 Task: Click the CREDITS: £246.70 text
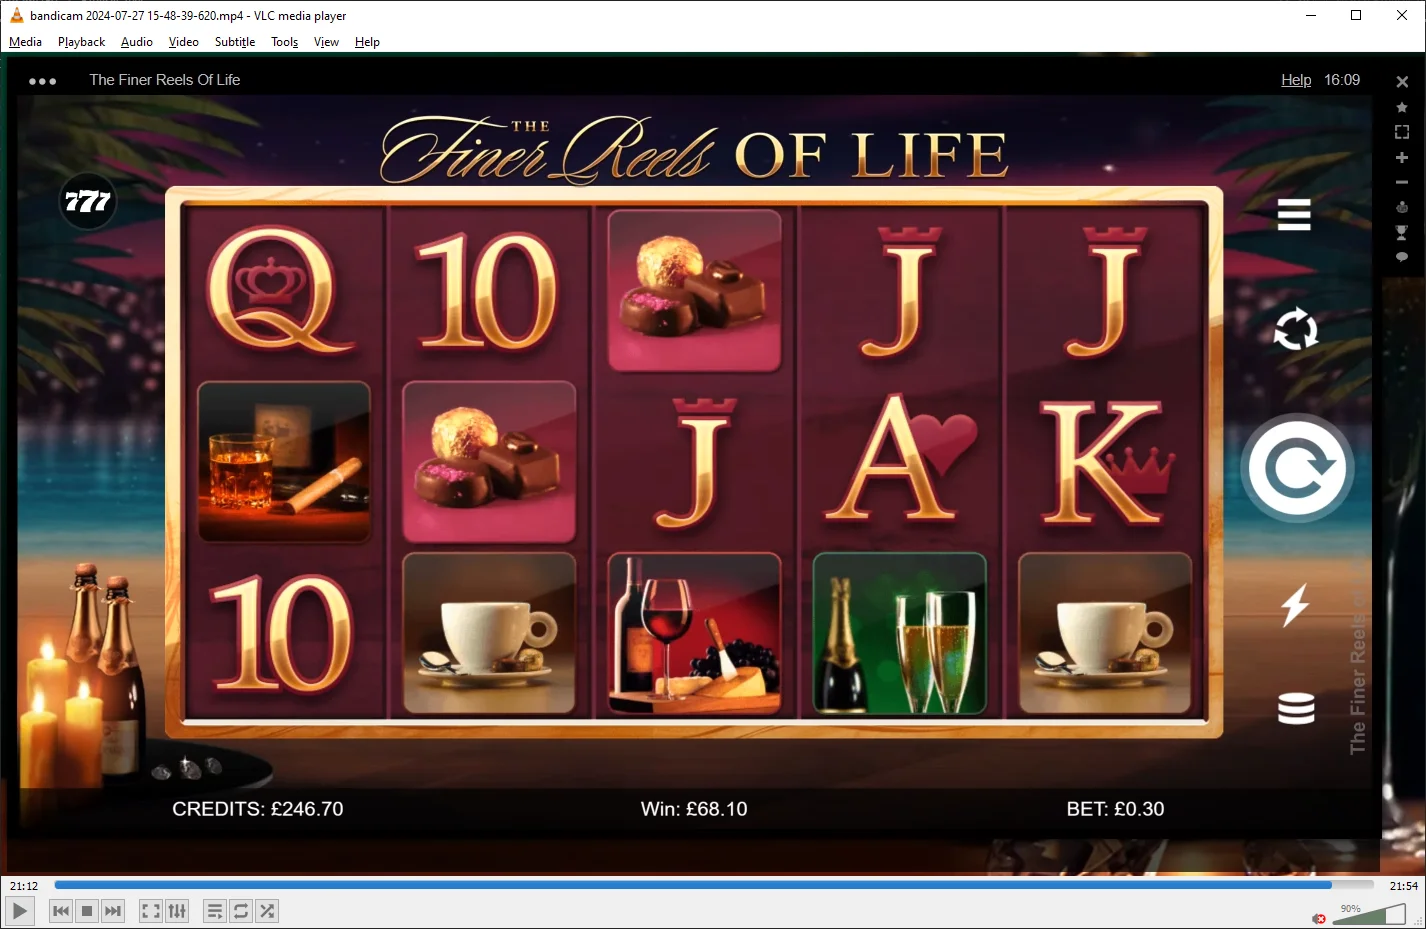click(258, 809)
